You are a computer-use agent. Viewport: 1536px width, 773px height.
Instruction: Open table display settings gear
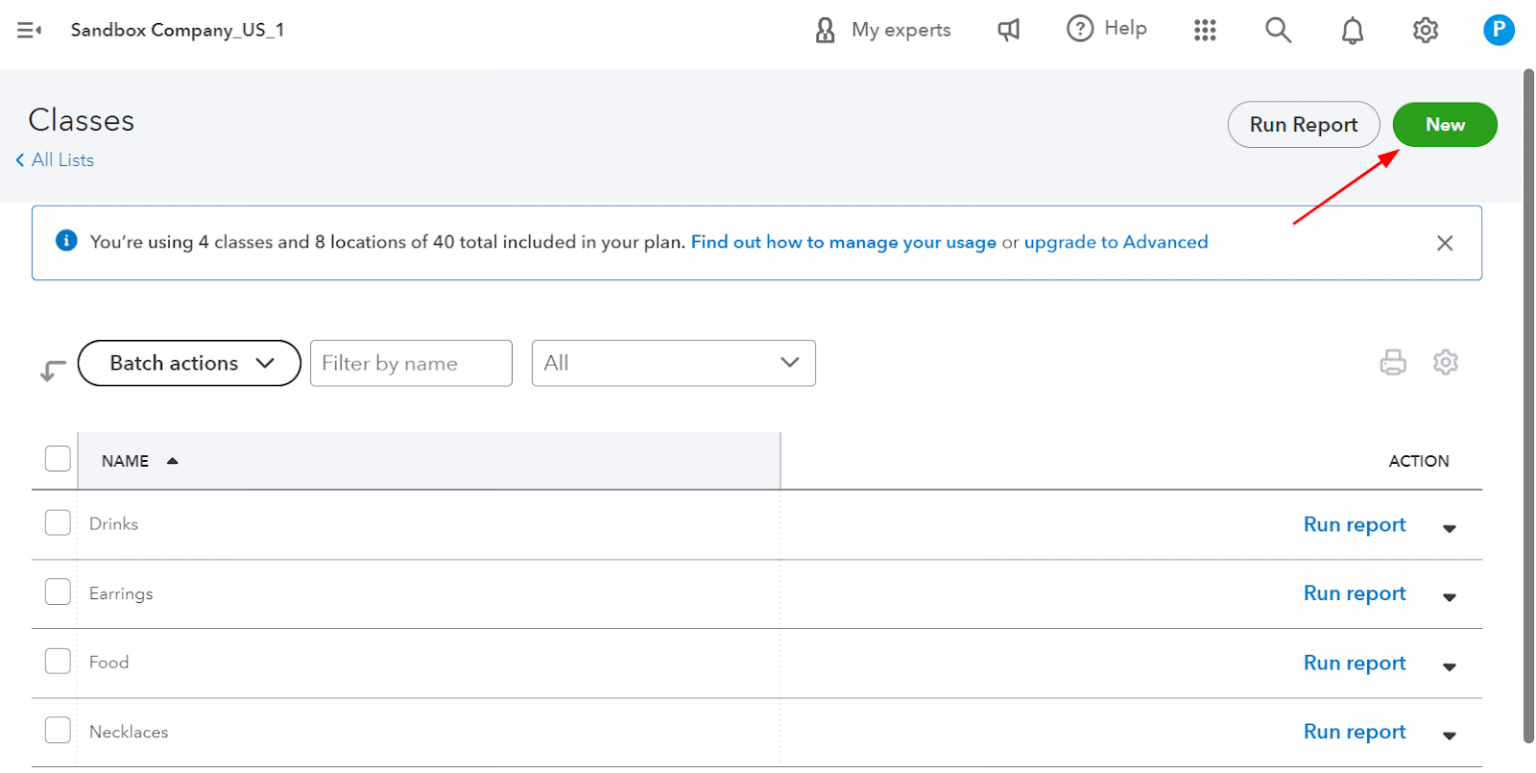pyautogui.click(x=1445, y=362)
